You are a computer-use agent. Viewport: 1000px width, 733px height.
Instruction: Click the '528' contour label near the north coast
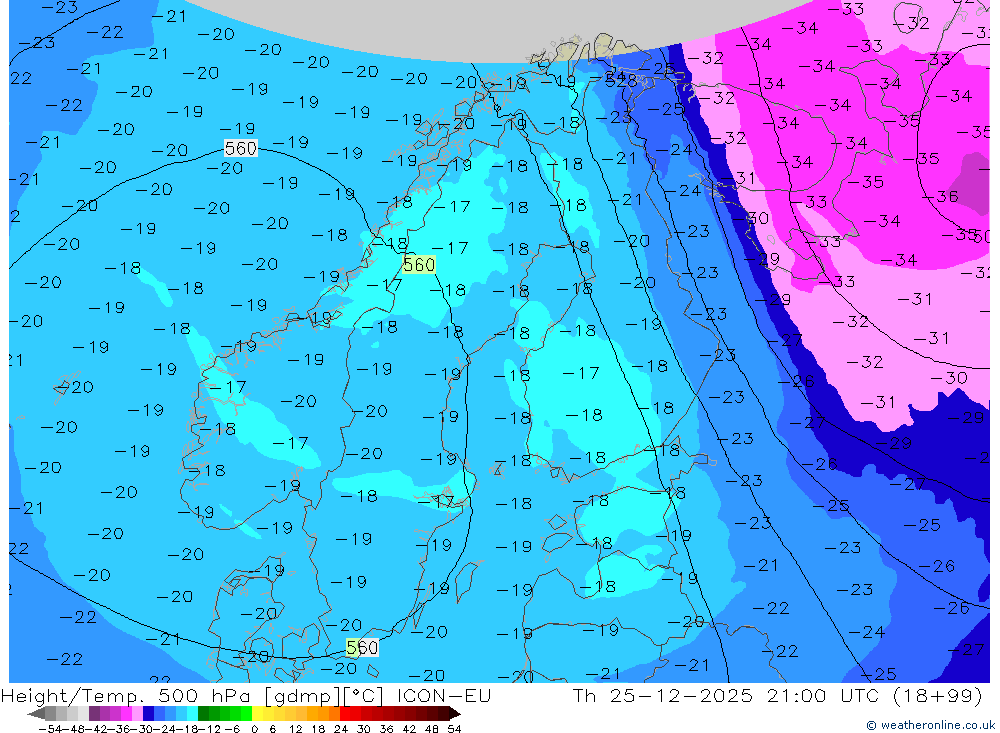(x=621, y=80)
